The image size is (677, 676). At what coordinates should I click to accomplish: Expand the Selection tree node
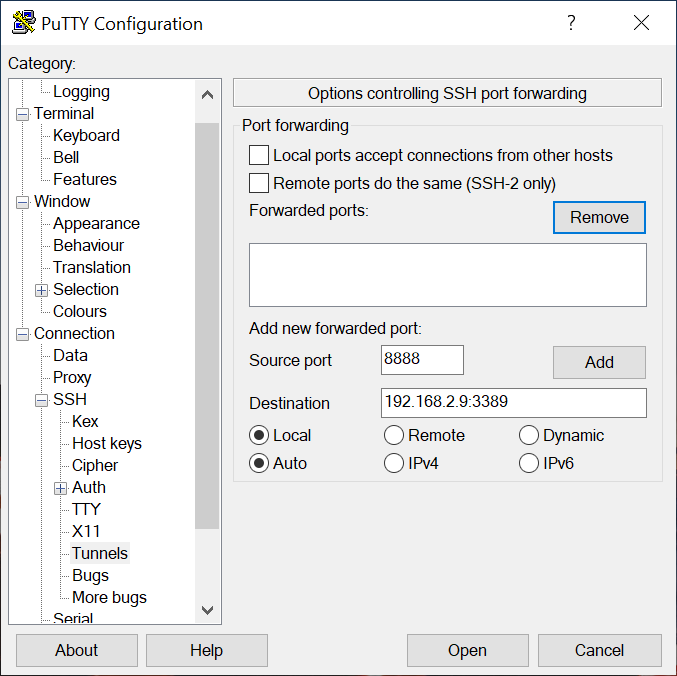pos(41,290)
